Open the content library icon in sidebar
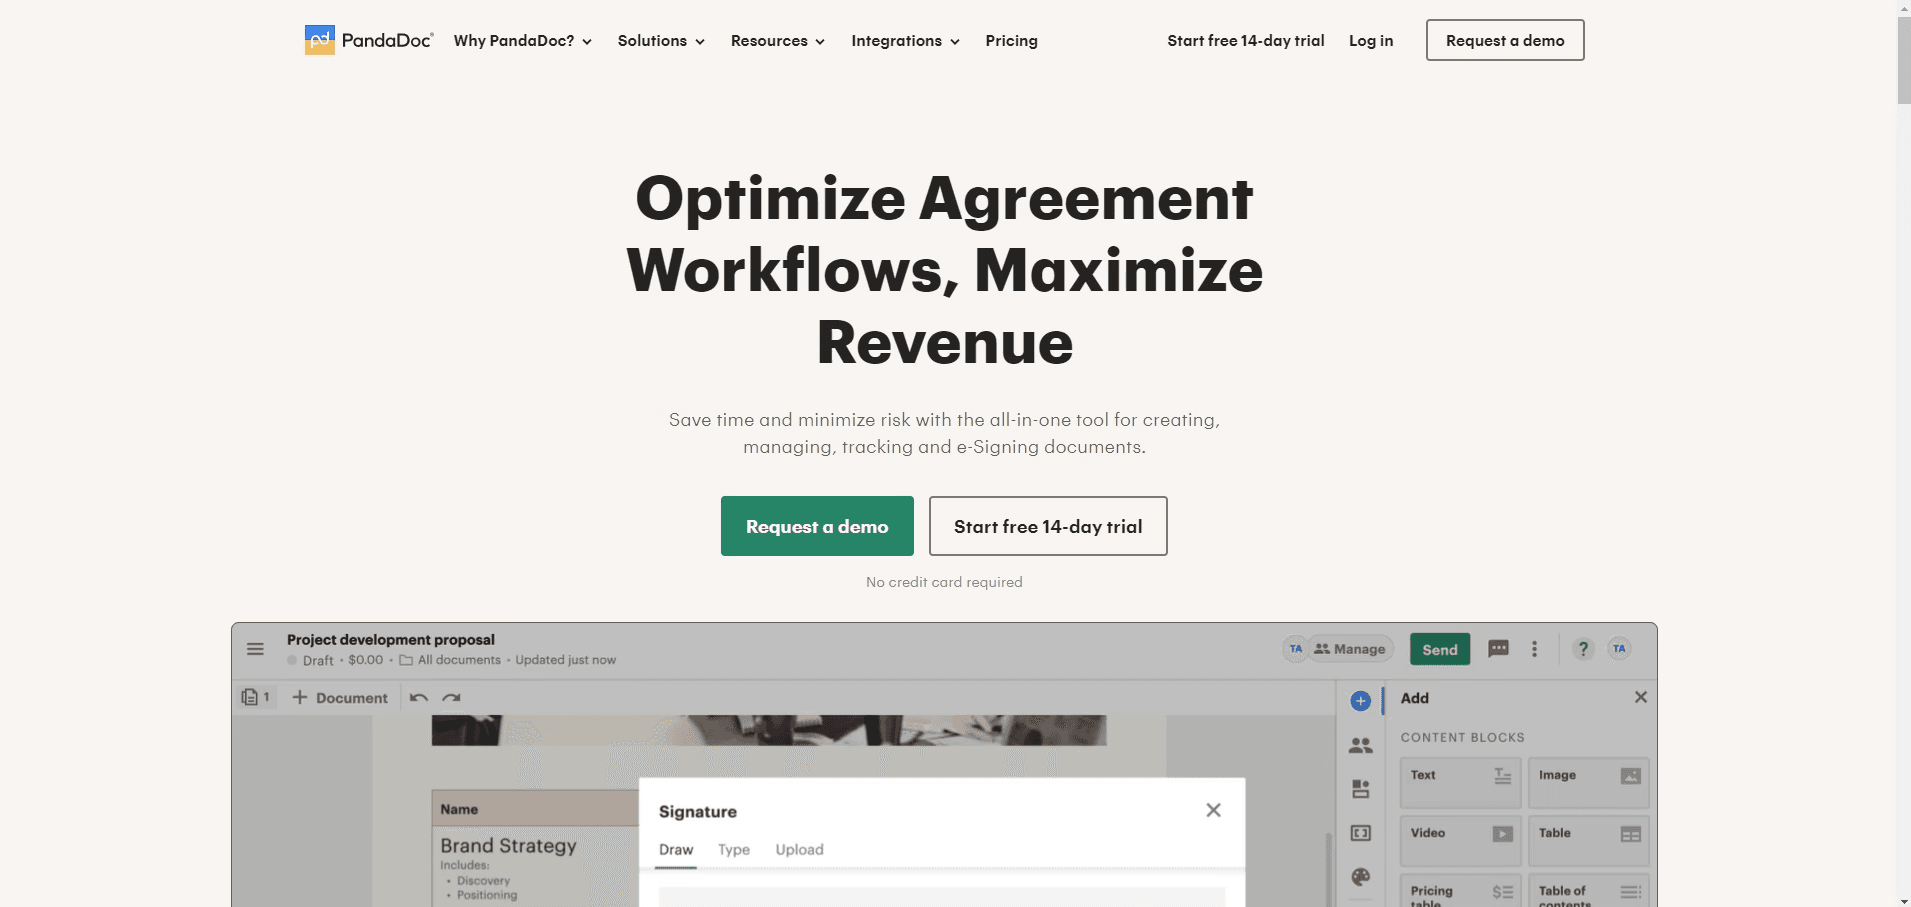Viewport: 1911px width, 907px height. [x=1360, y=789]
